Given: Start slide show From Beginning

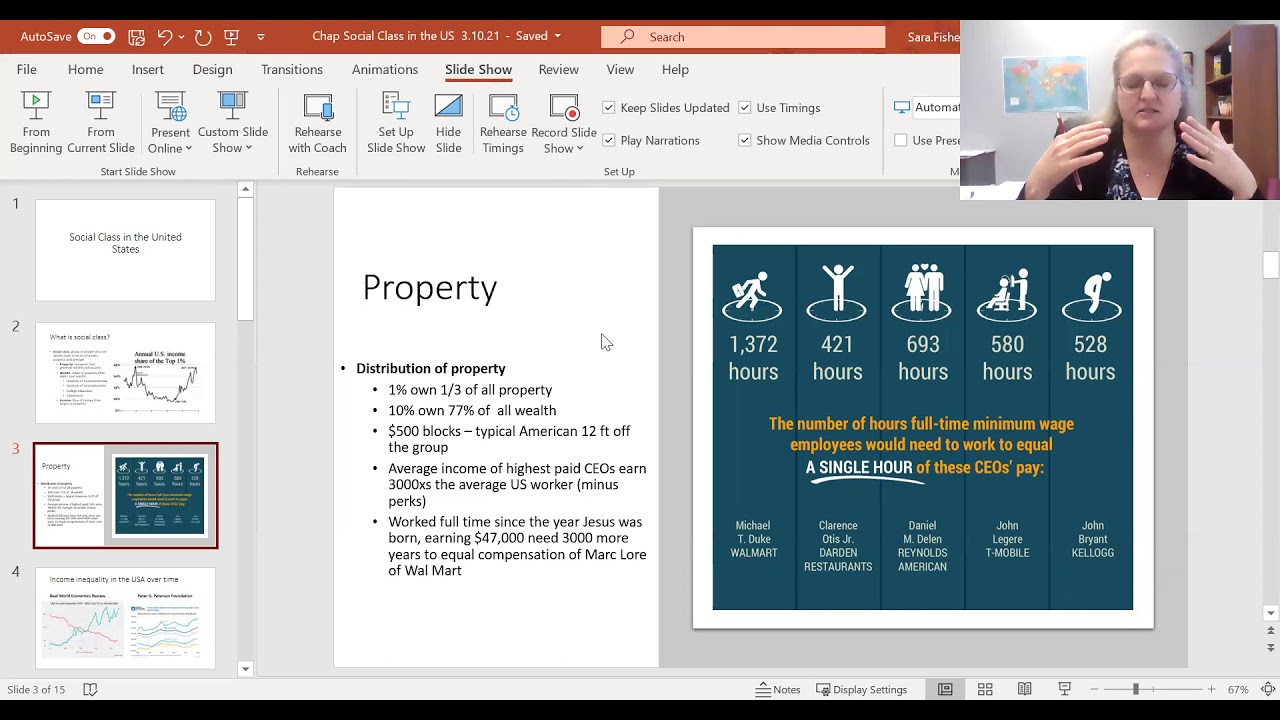Looking at the screenshot, I should tap(36, 123).
